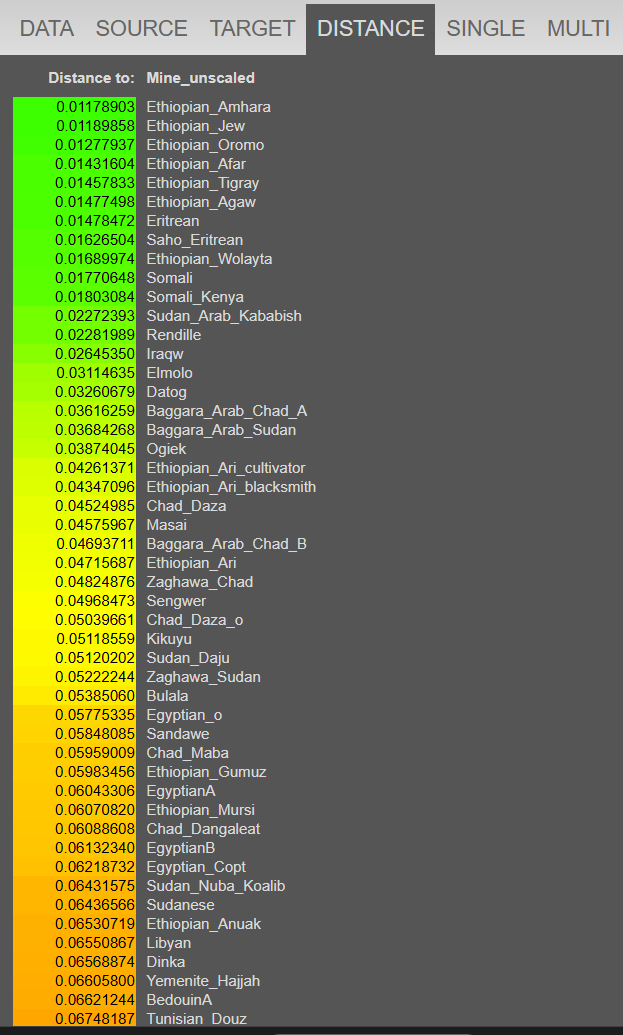Screen dimensions: 623x1035
Task: Select the Sandawe population
Action: pos(178,735)
